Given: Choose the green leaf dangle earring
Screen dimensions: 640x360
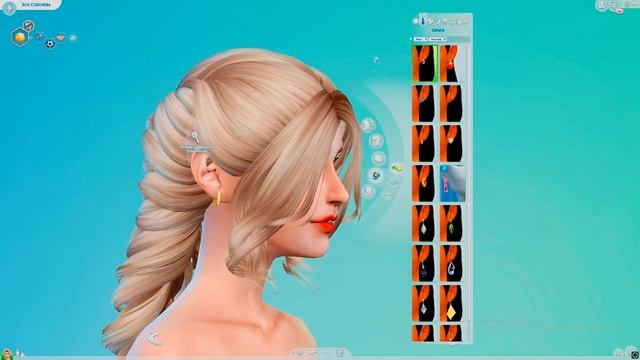Looking at the screenshot, I should coord(451,223).
